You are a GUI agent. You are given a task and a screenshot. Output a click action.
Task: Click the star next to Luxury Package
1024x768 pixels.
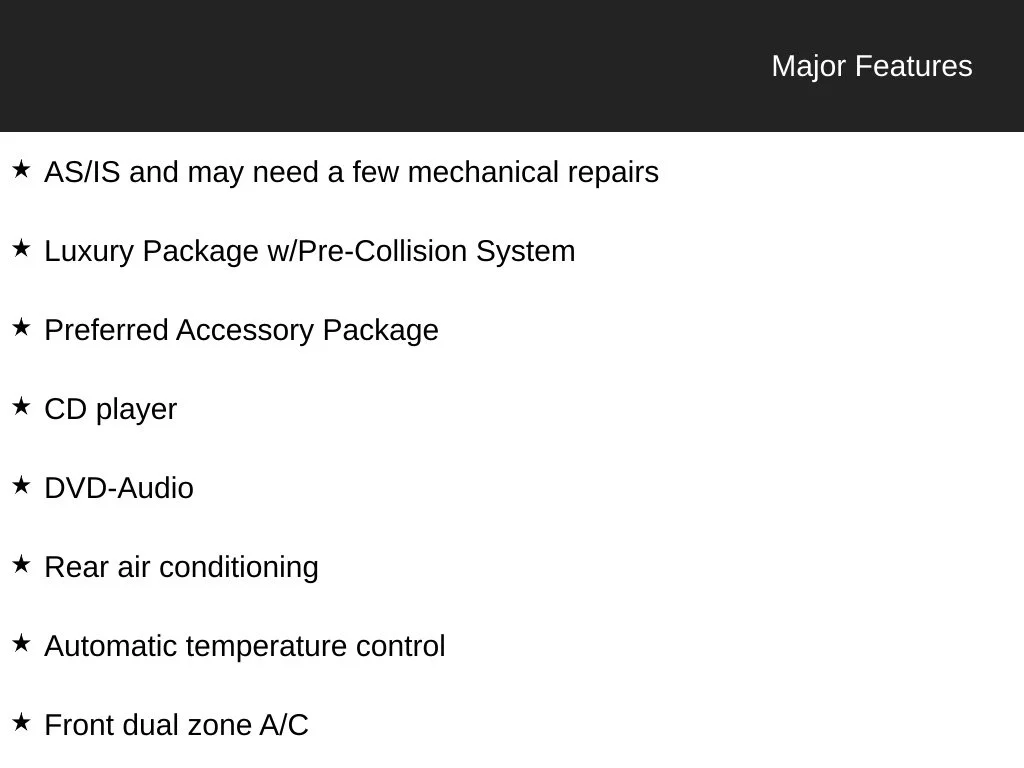(x=21, y=248)
